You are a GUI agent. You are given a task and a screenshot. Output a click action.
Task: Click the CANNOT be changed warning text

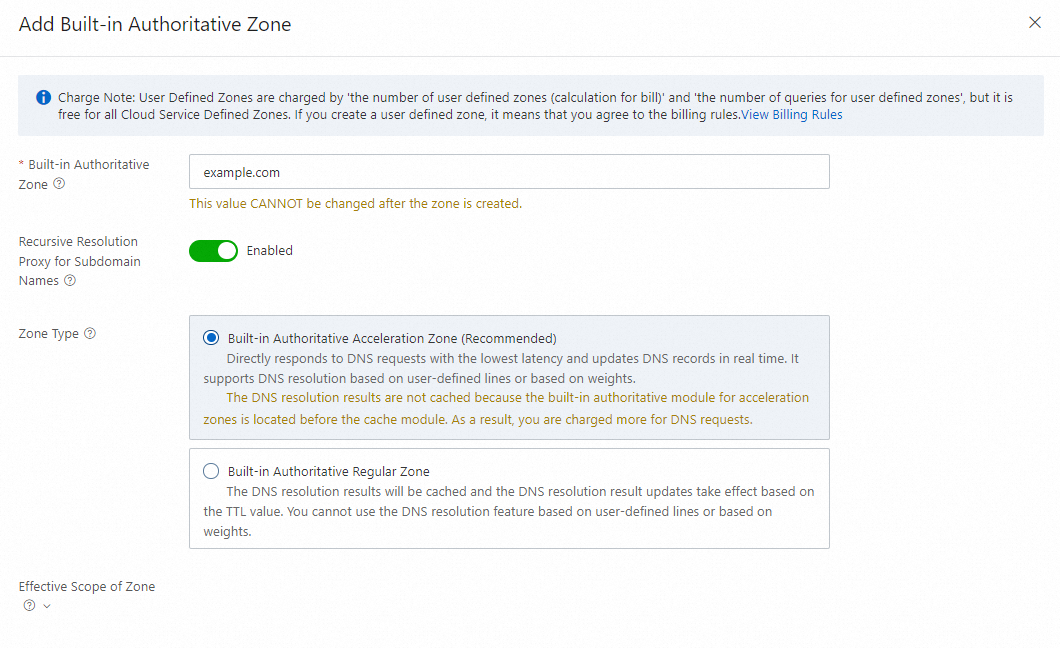pyautogui.click(x=355, y=204)
